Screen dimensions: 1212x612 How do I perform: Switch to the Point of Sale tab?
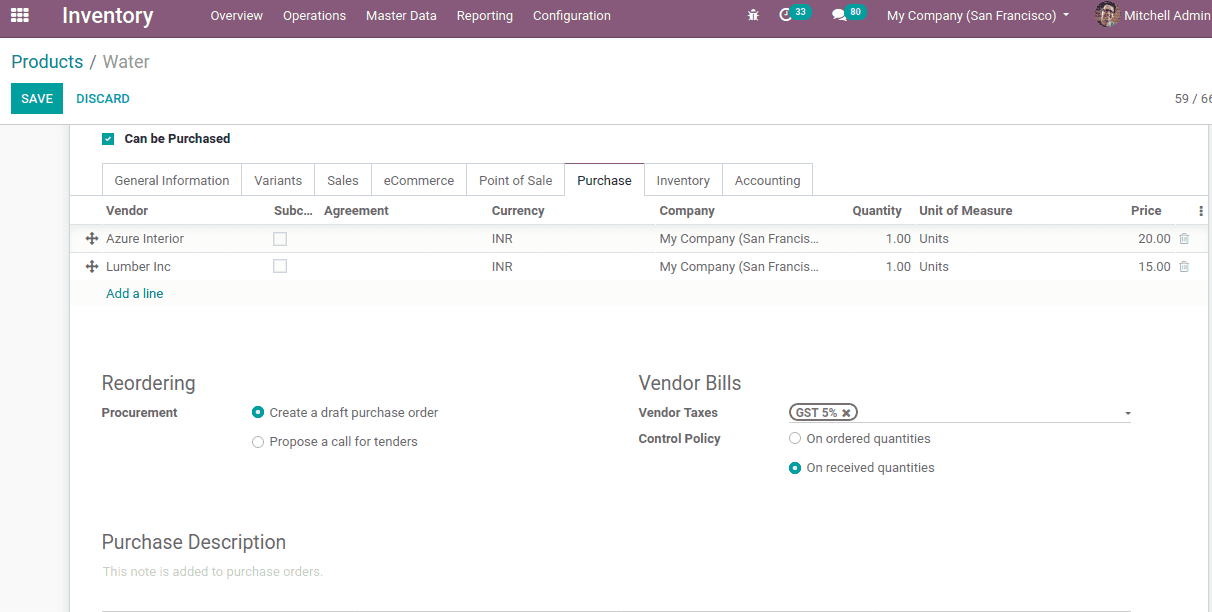[x=515, y=180]
